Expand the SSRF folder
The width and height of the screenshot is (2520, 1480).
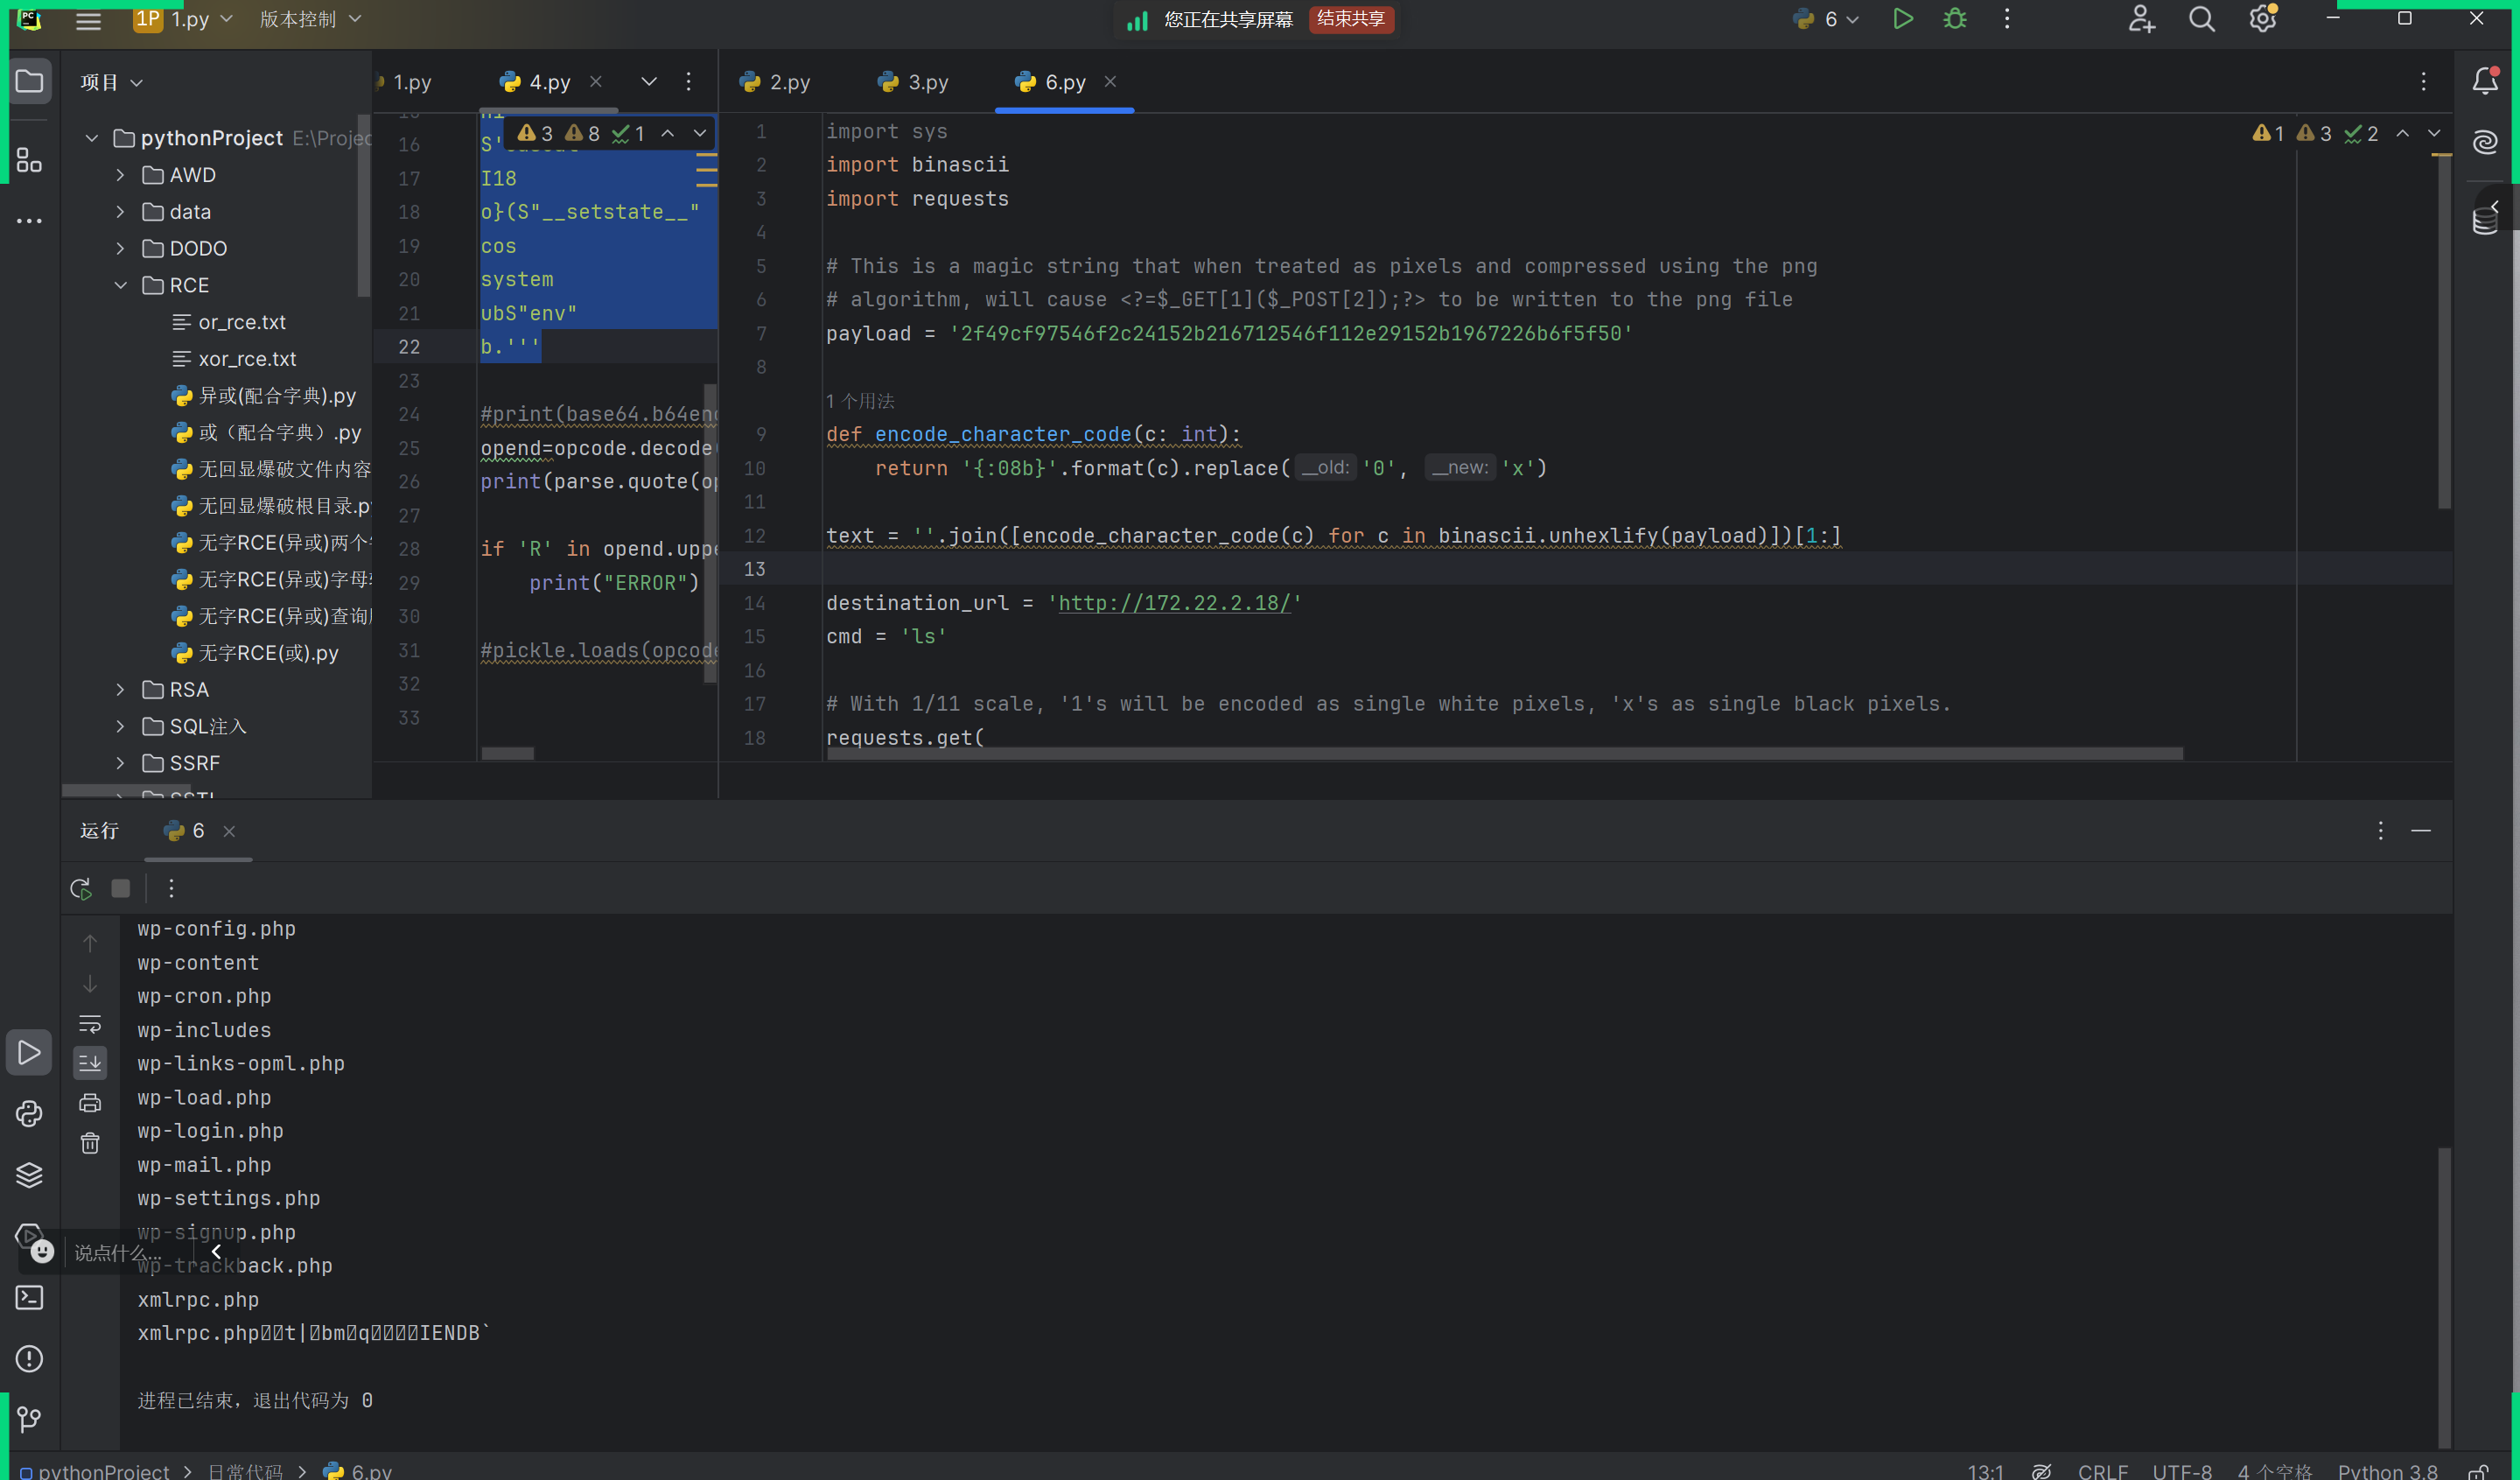(120, 763)
